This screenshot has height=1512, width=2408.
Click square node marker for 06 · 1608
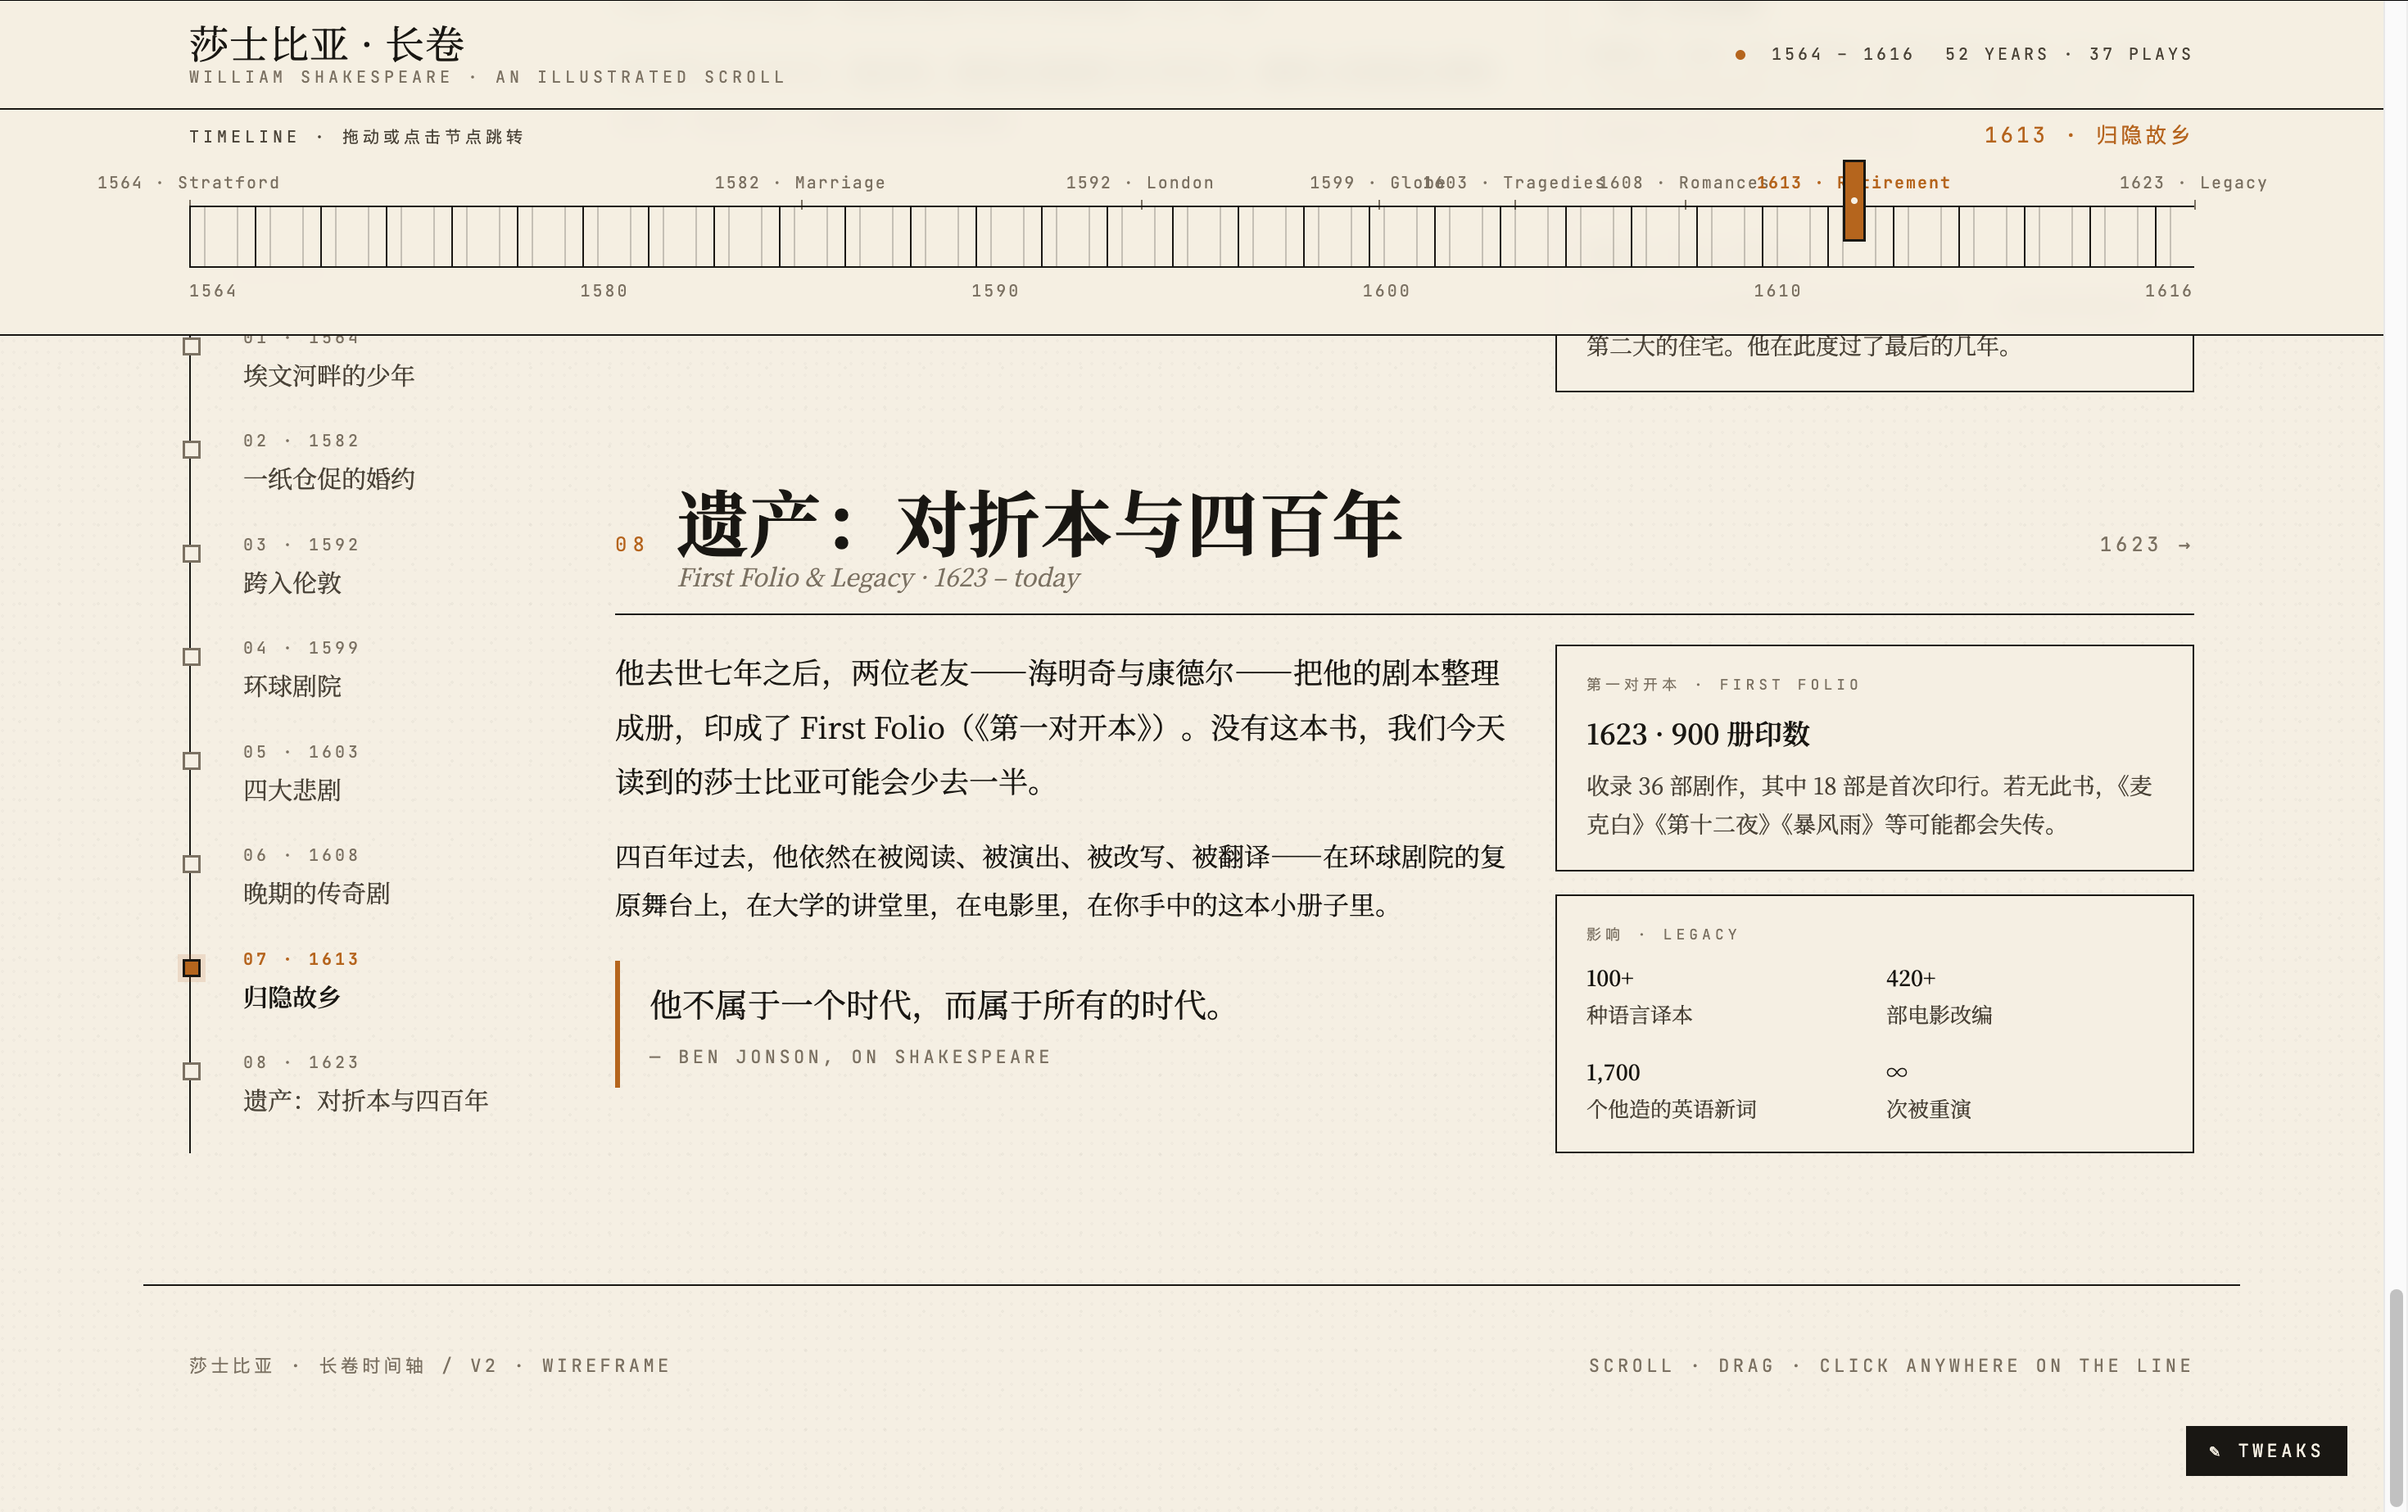point(192,864)
